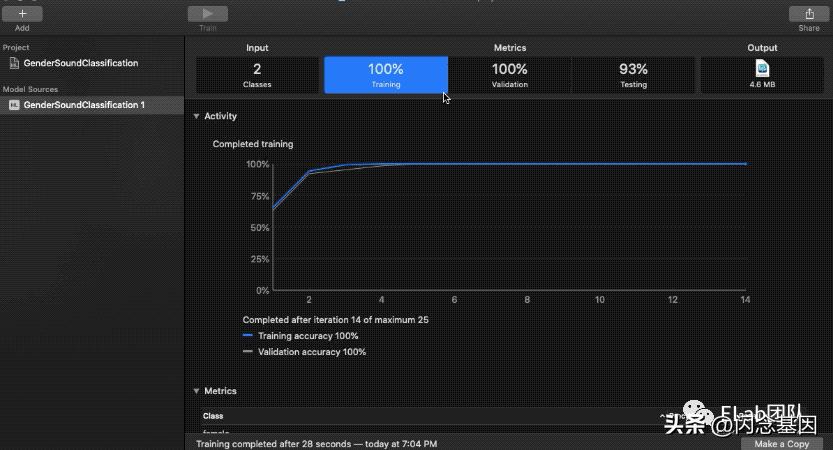Image resolution: width=833 pixels, height=450 pixels.
Task: Click the blue Training accuracy legend line
Action: pyautogui.click(x=248, y=336)
